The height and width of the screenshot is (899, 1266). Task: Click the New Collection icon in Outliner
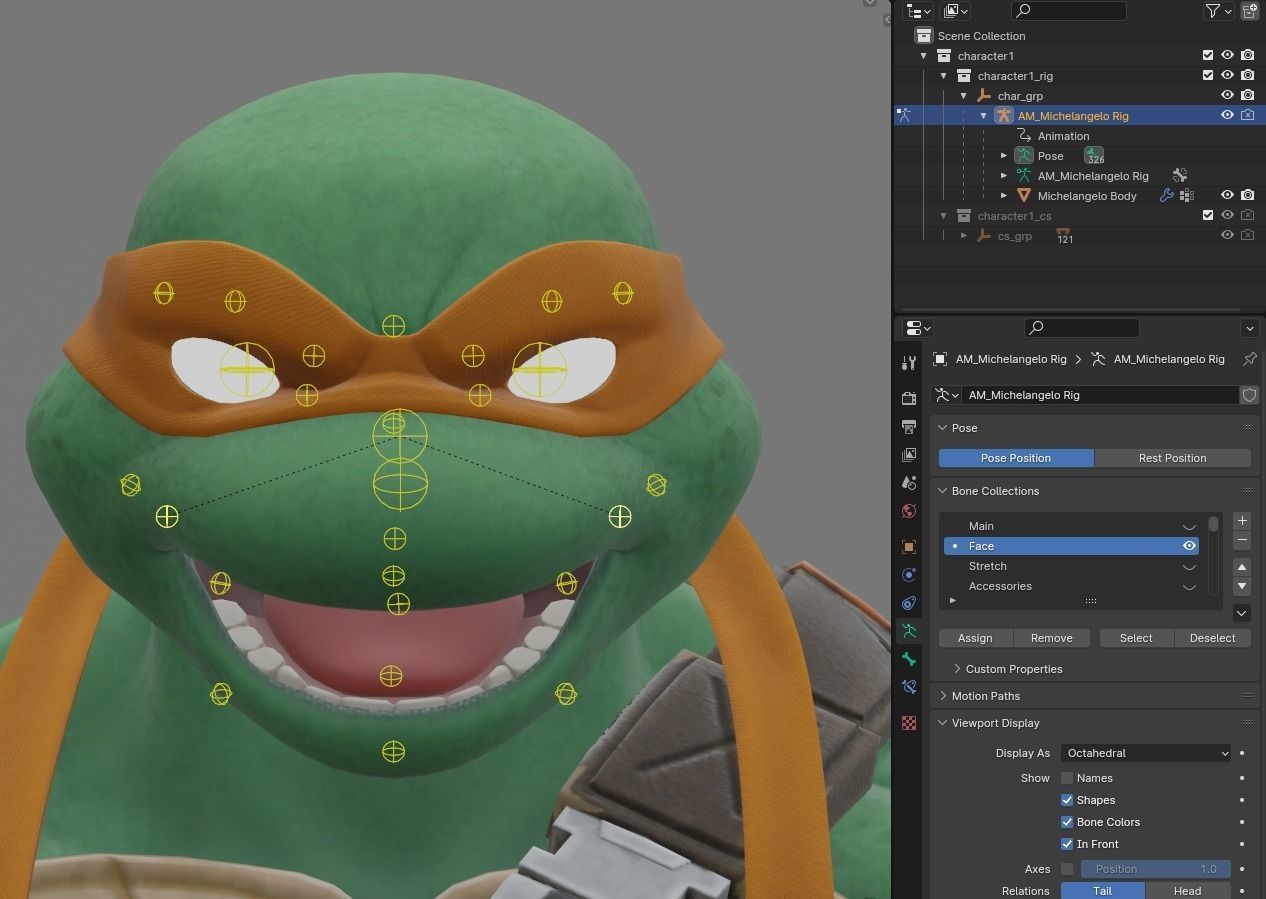pyautogui.click(x=1250, y=11)
